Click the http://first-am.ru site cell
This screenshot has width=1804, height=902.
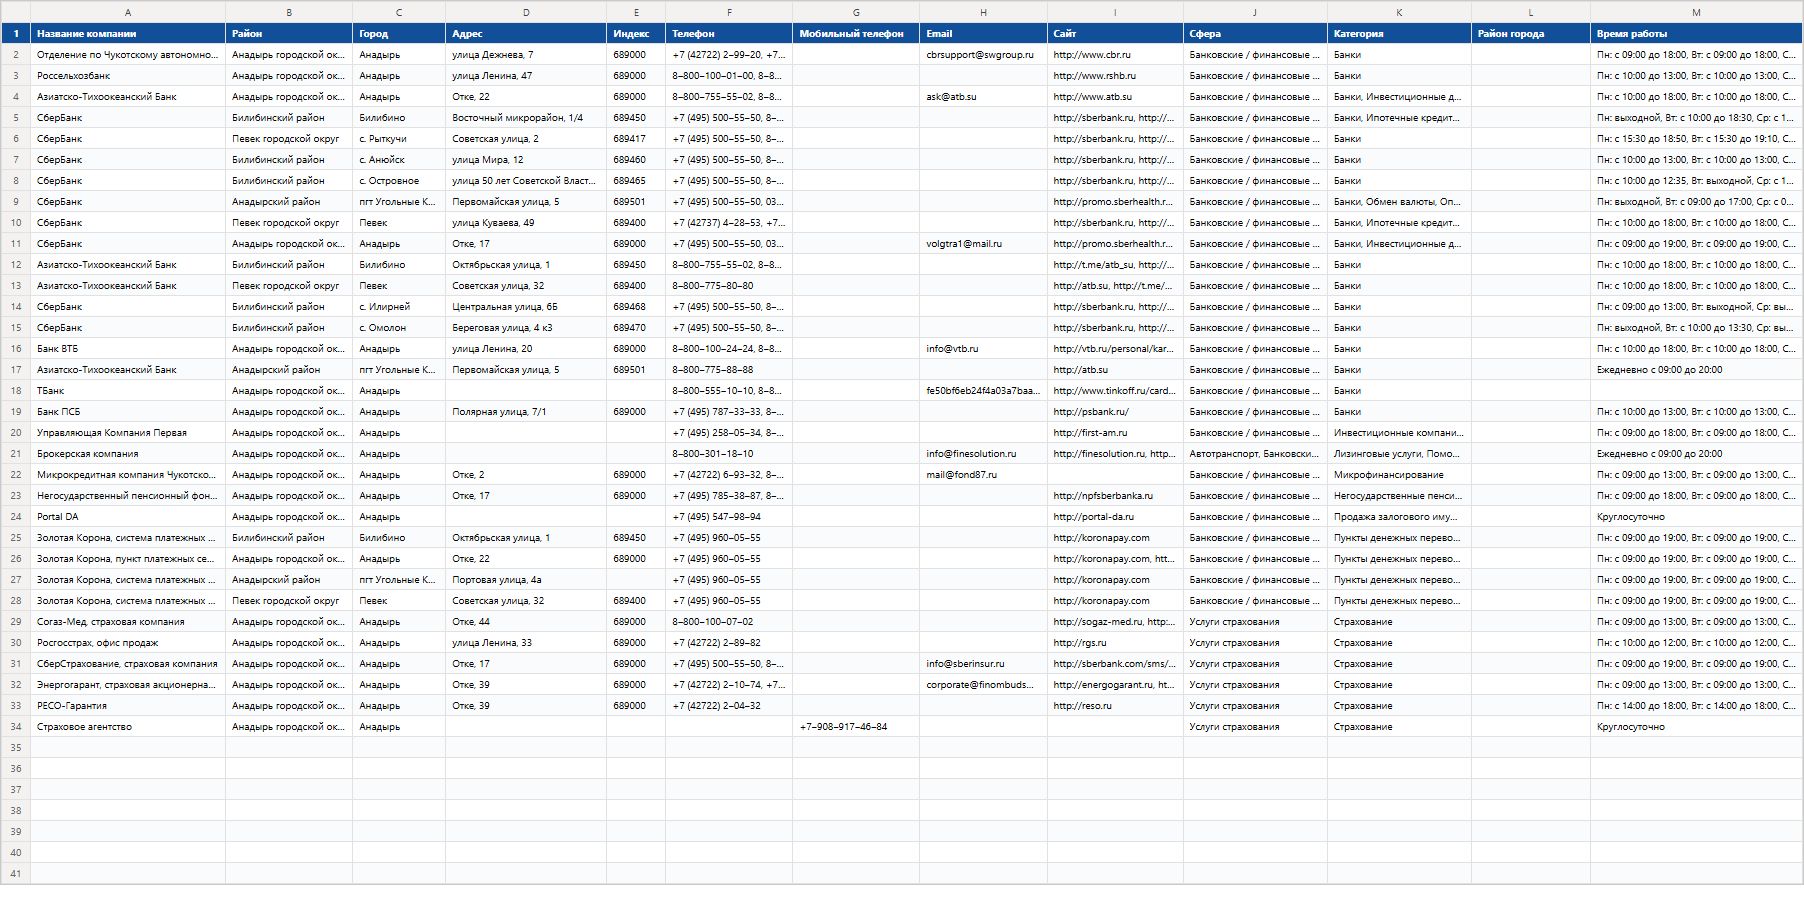[1115, 433]
